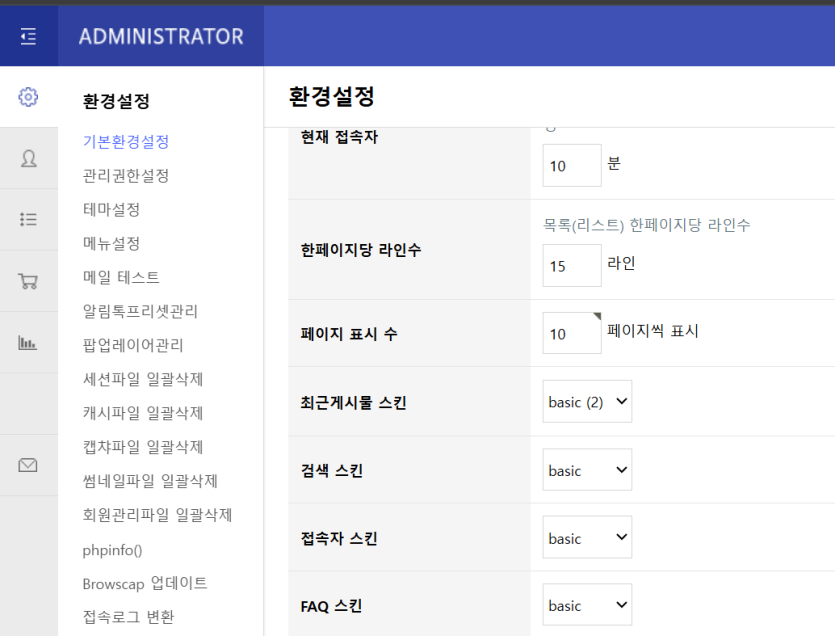Open the board list icon section
Image resolution: width=835 pixels, height=636 pixels.
[x=28, y=219]
